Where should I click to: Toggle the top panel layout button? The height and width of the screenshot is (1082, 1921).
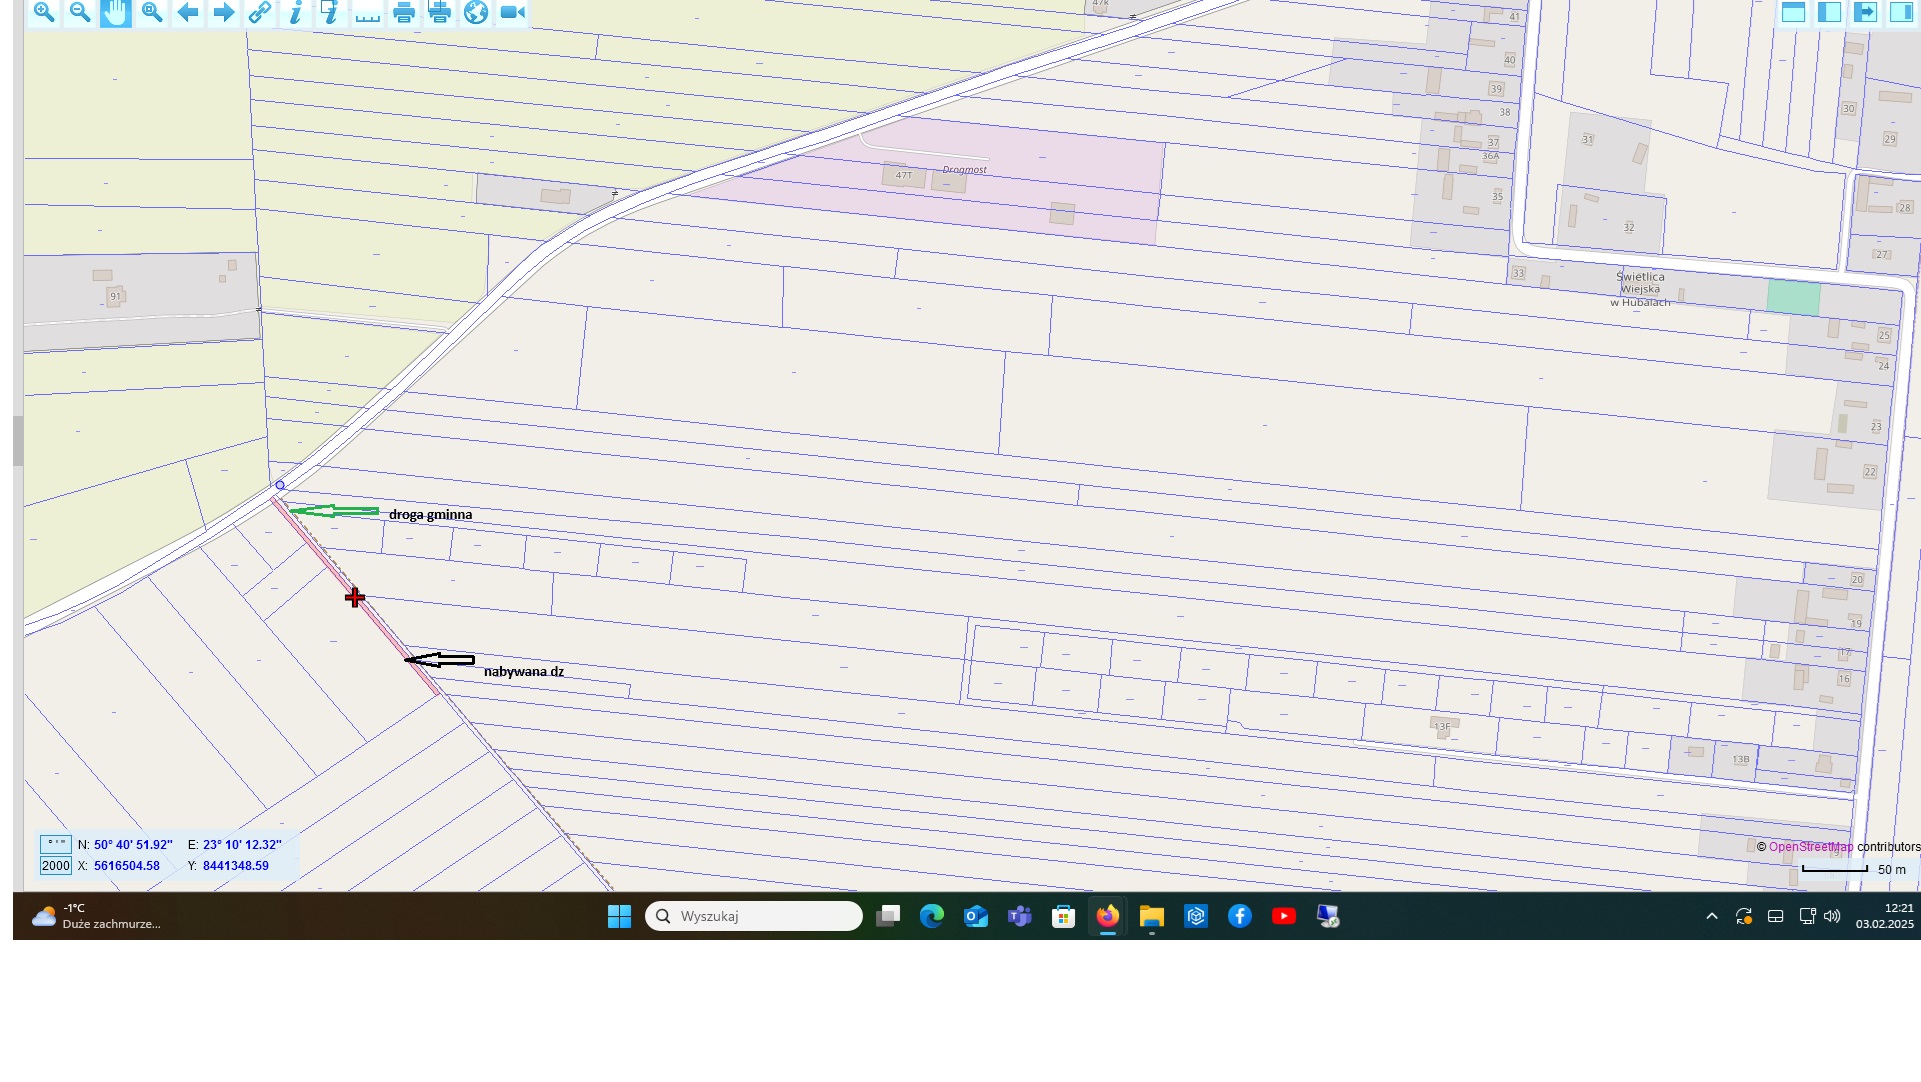(x=1793, y=12)
